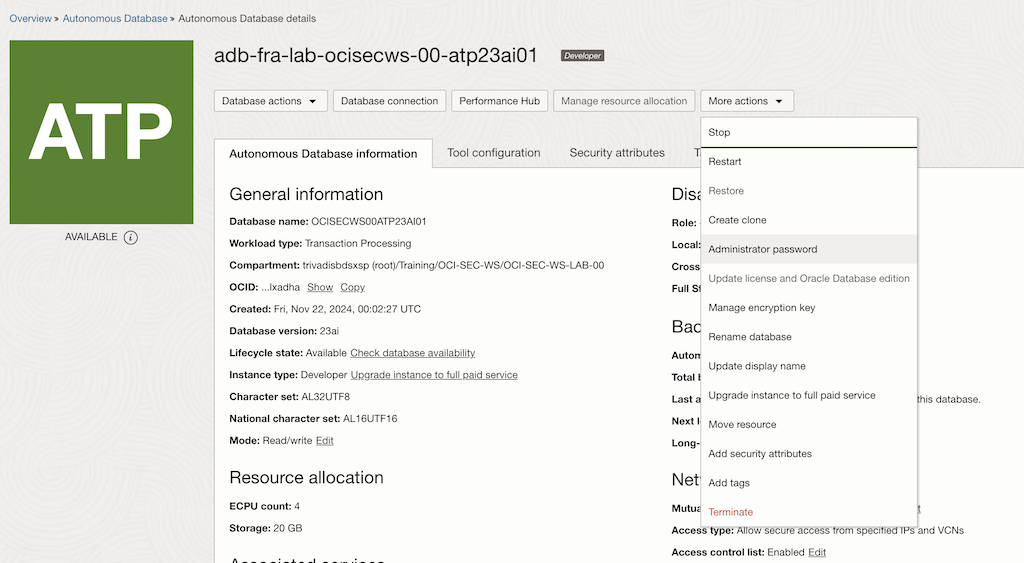This screenshot has height=563, width=1024.
Task: Click the large green ATP database logo
Action: 101,132
